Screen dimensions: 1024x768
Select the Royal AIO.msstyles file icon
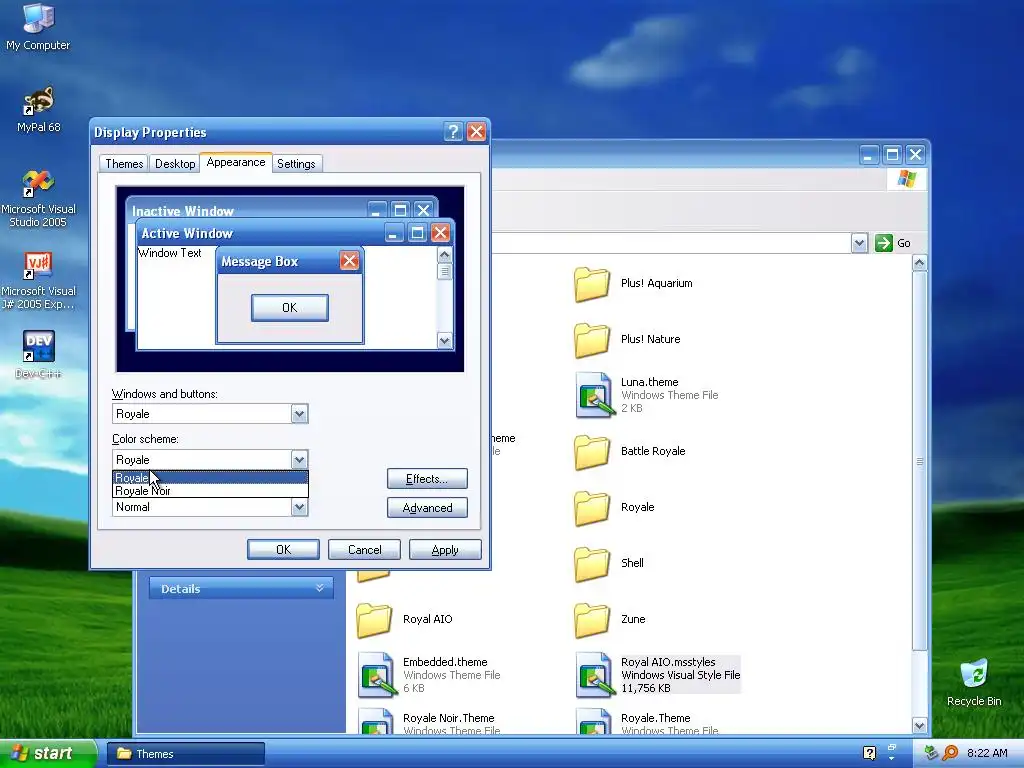tap(595, 675)
